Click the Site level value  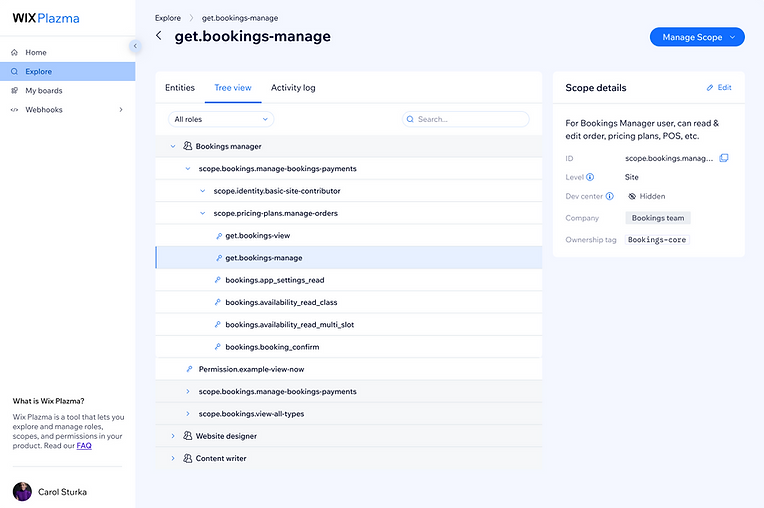pos(631,177)
